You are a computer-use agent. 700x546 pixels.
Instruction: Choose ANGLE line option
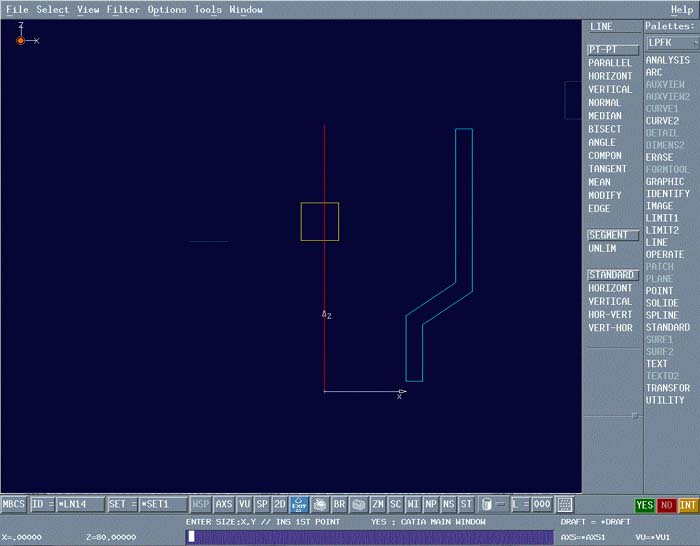[x=602, y=142]
